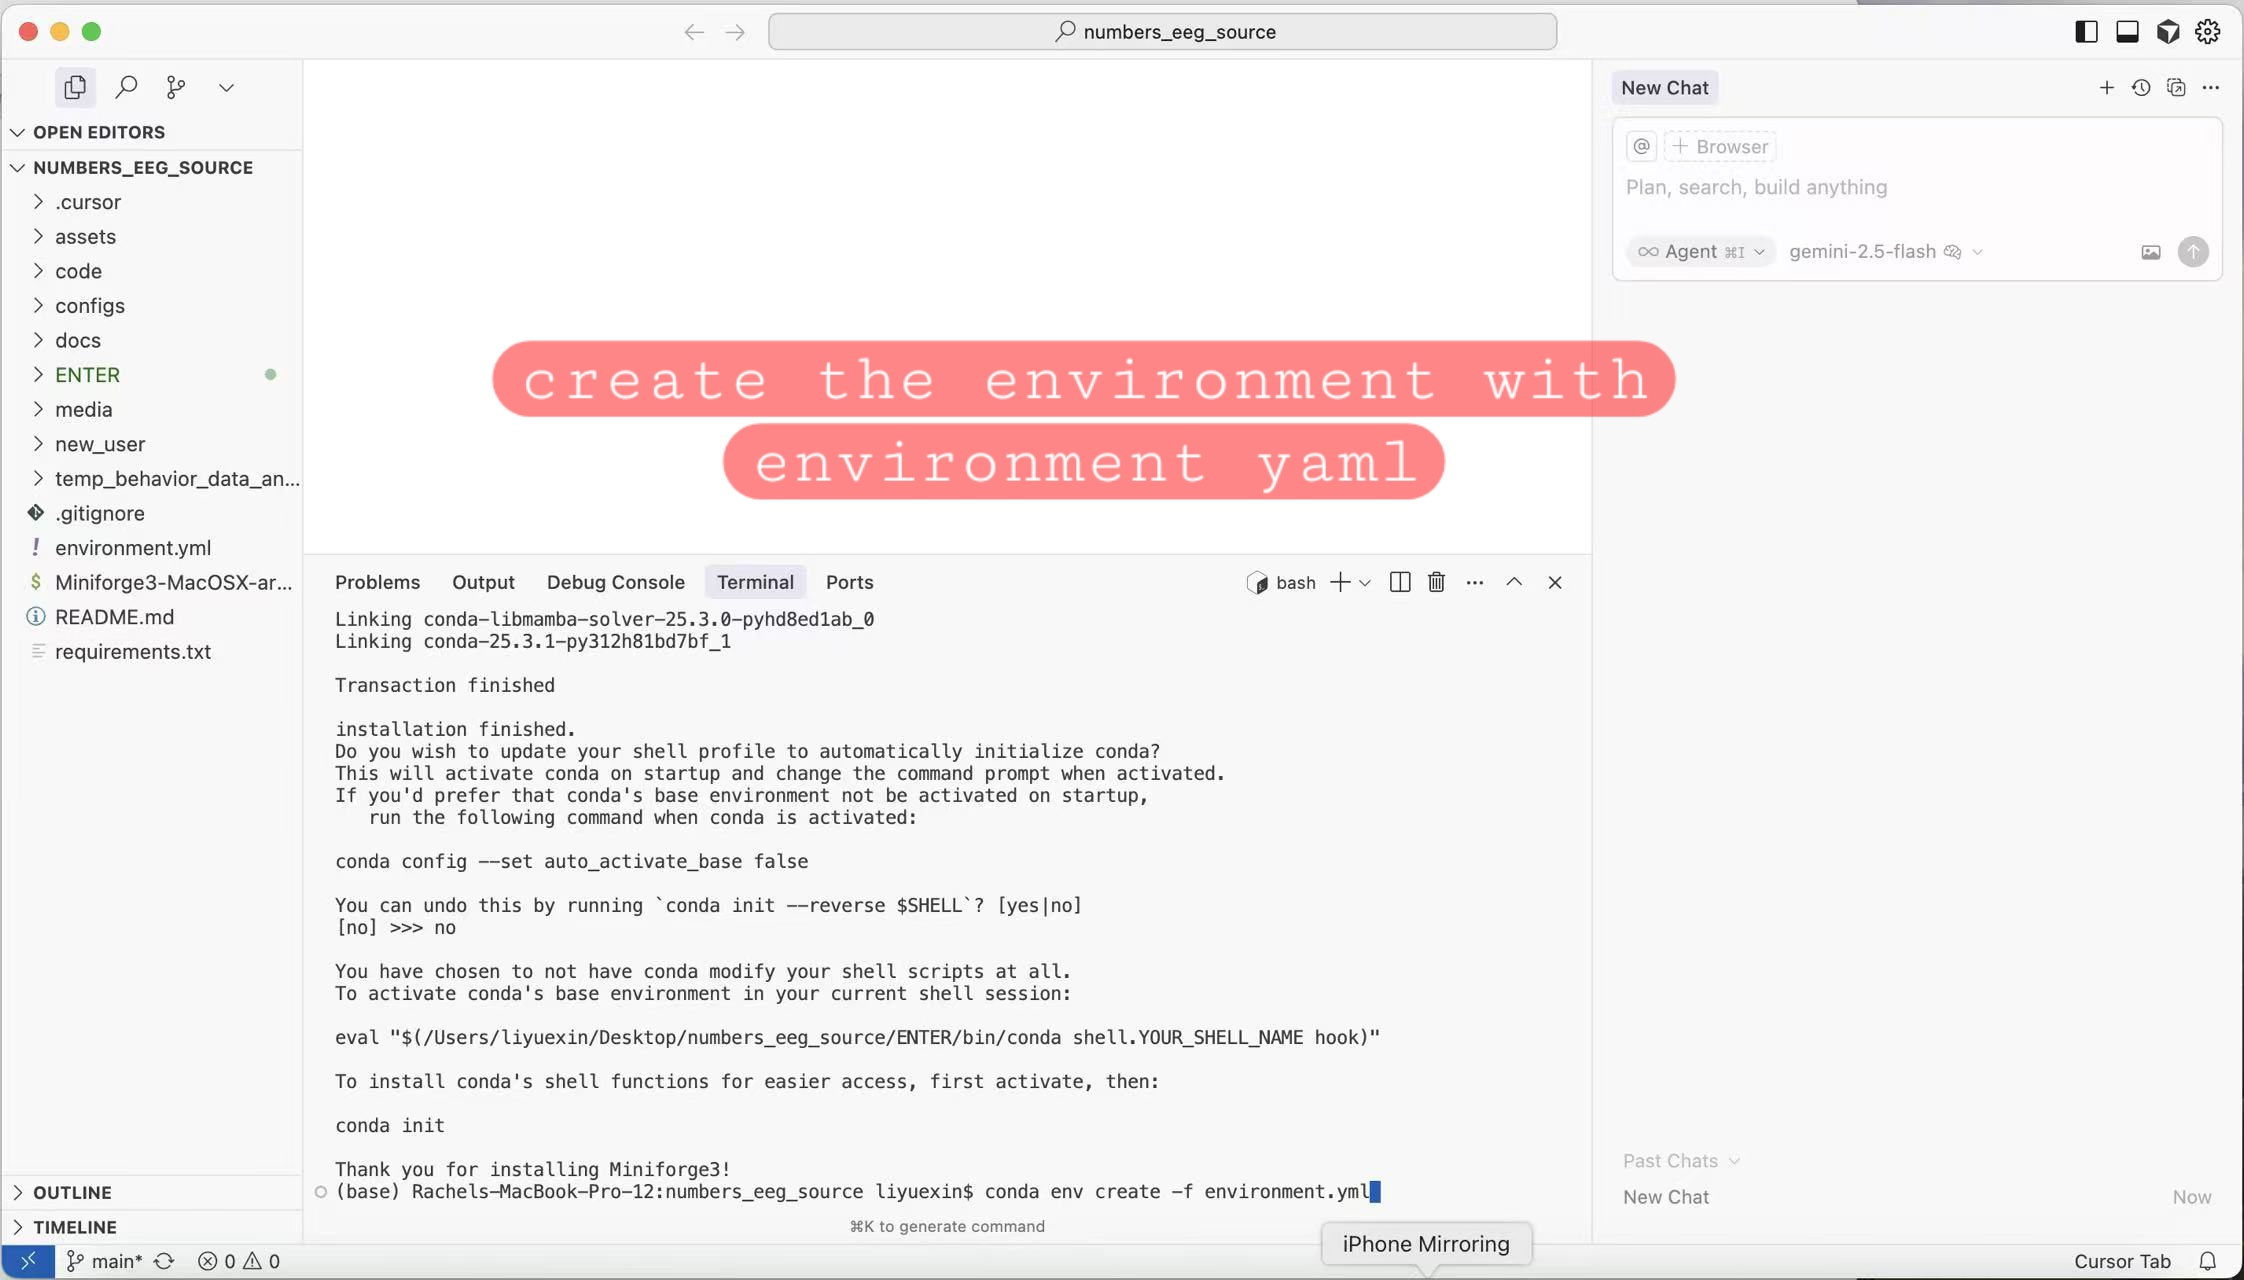
Task: Toggle the bottom panel visibility
Action: click(2125, 31)
